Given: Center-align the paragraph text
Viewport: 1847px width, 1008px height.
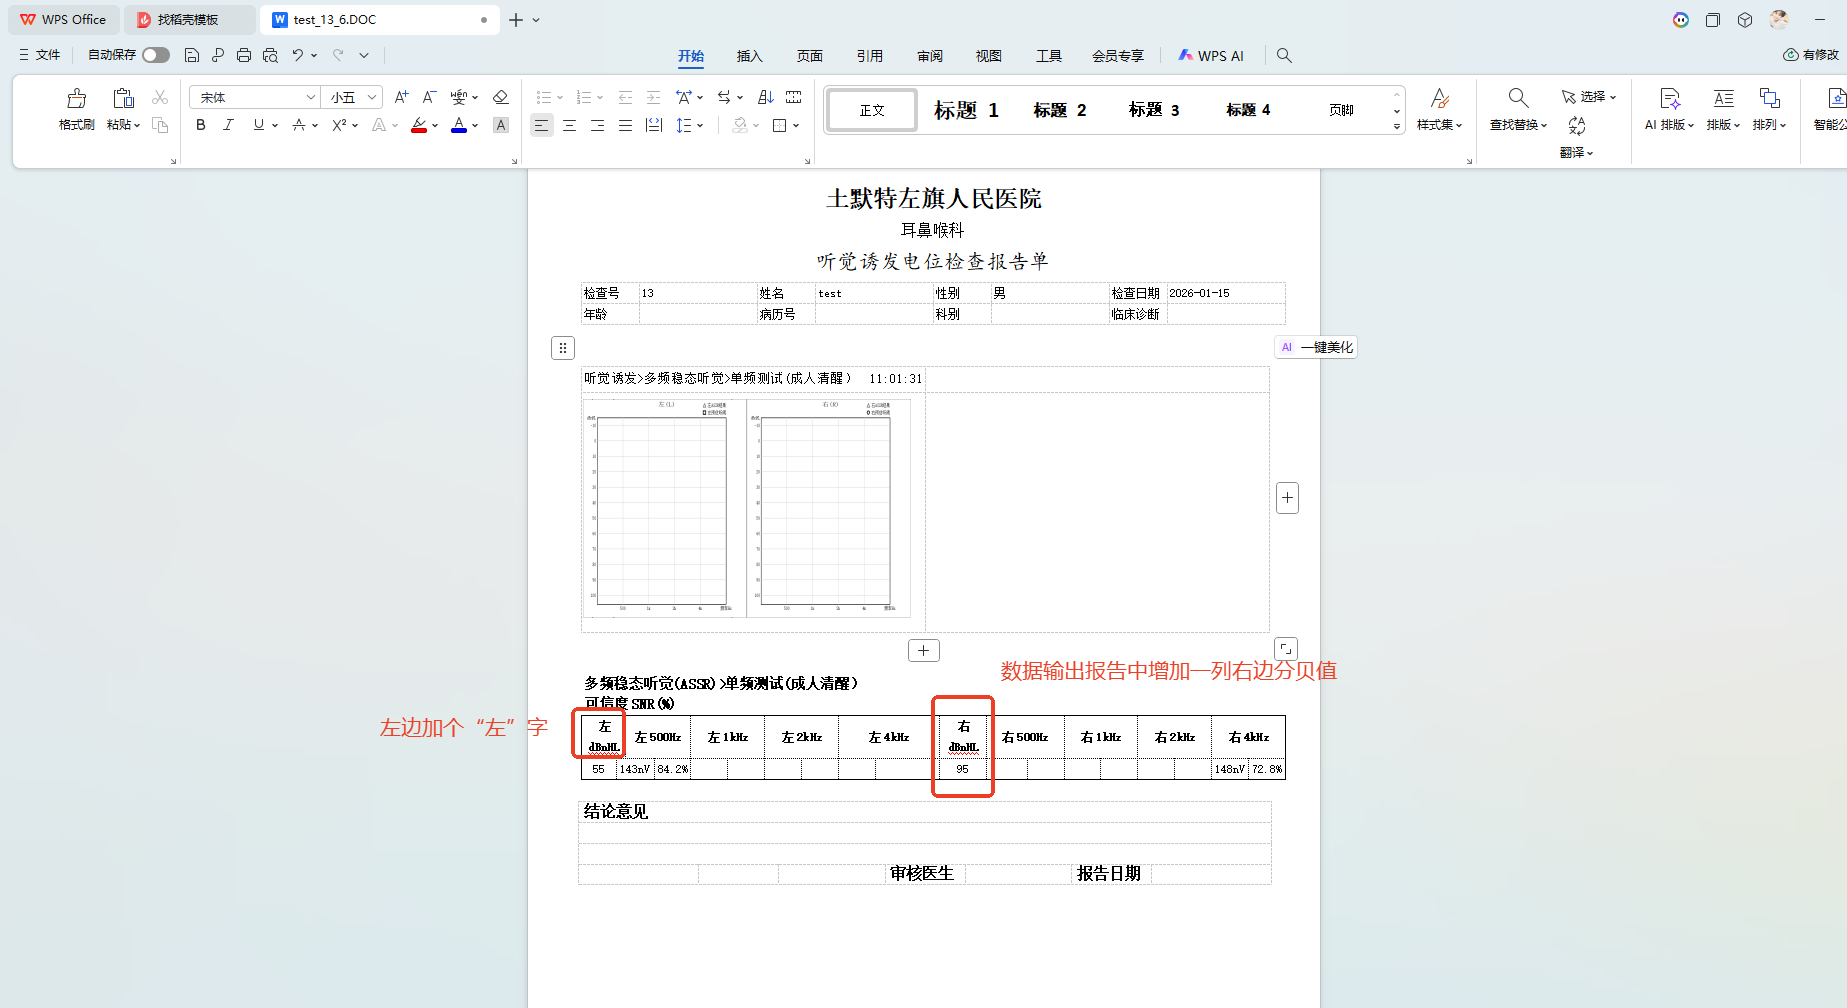Looking at the screenshot, I should click(x=569, y=125).
